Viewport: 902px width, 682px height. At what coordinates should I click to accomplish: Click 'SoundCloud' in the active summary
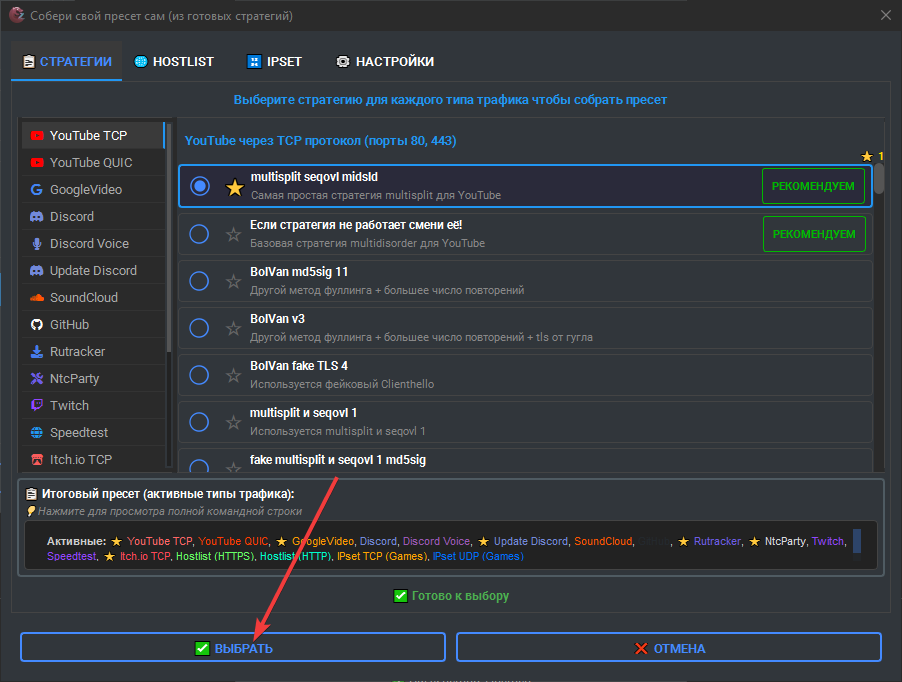pos(603,542)
